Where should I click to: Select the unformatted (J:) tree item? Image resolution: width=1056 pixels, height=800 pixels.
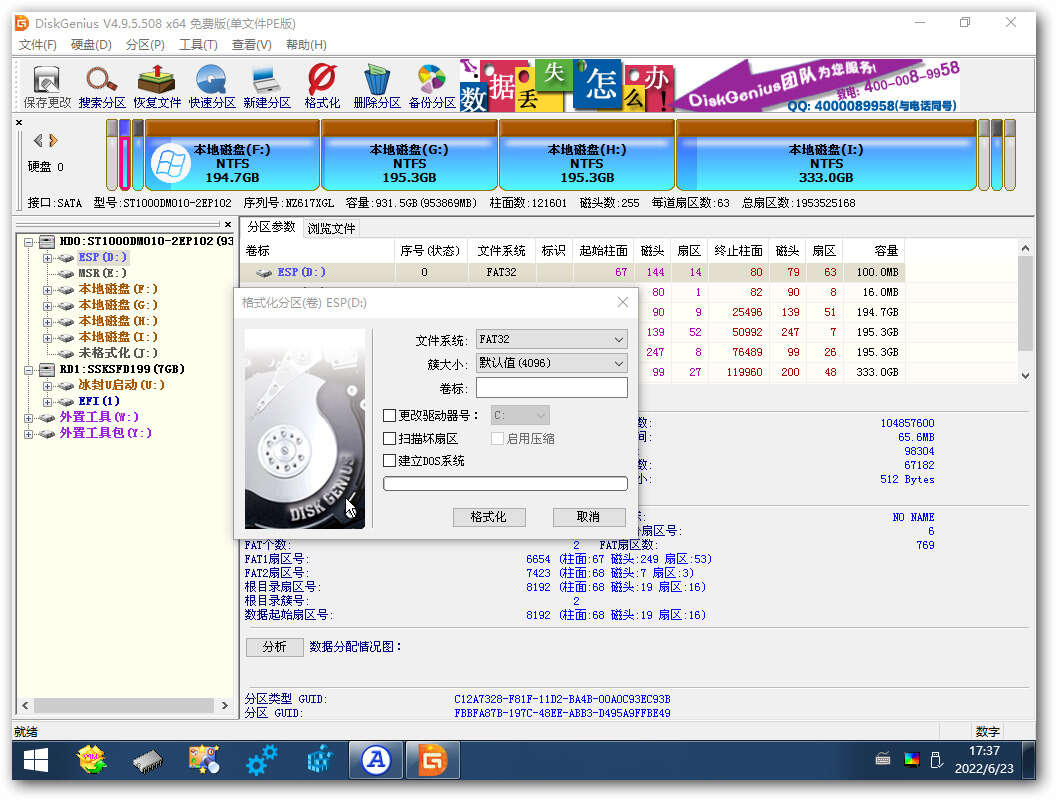click(x=118, y=353)
